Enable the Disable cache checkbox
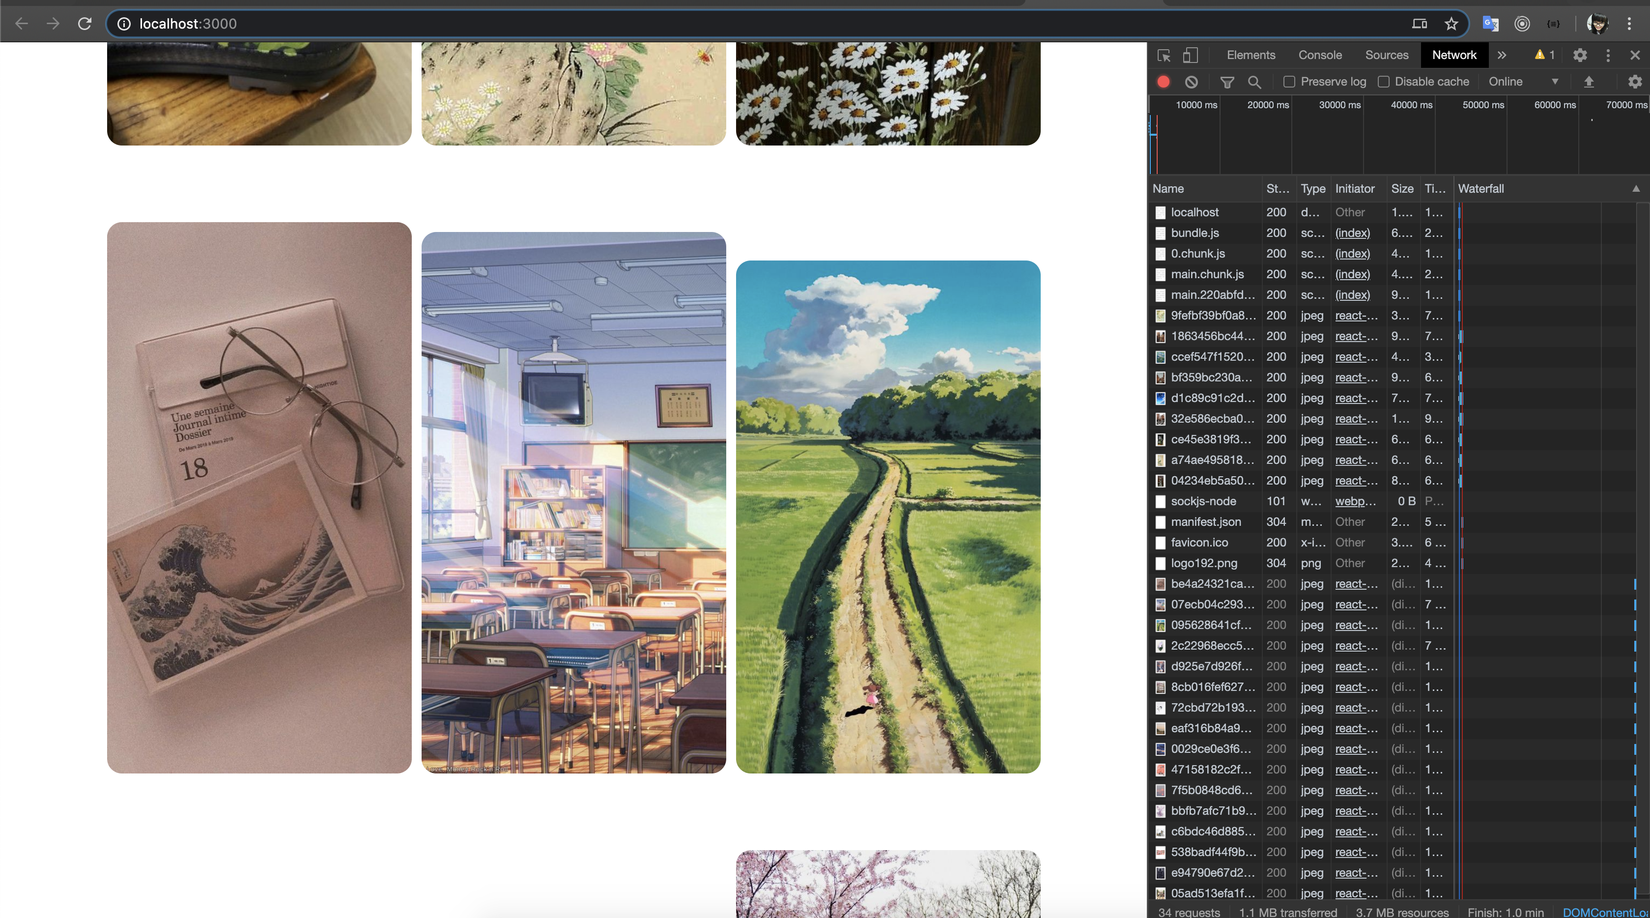Screen dimensions: 1650x918 coord(1384,82)
